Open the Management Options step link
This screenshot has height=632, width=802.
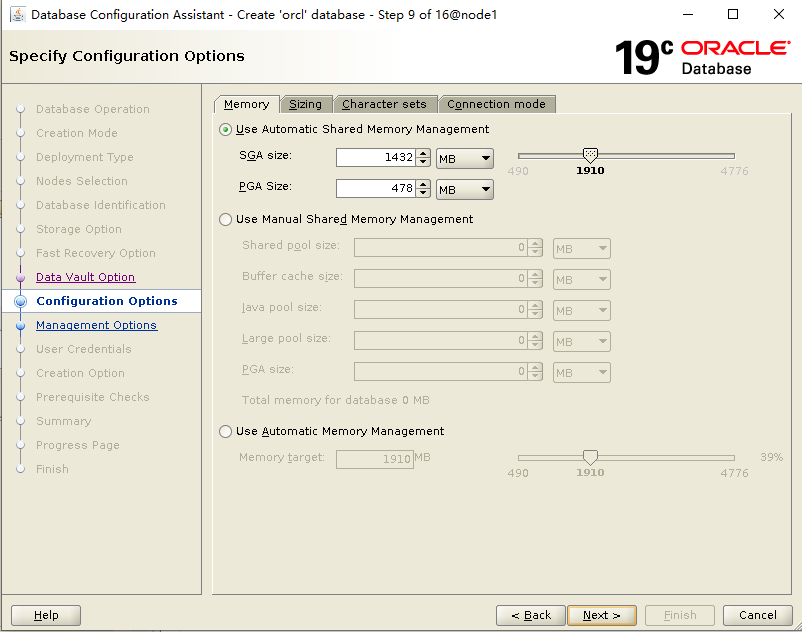click(x=96, y=325)
